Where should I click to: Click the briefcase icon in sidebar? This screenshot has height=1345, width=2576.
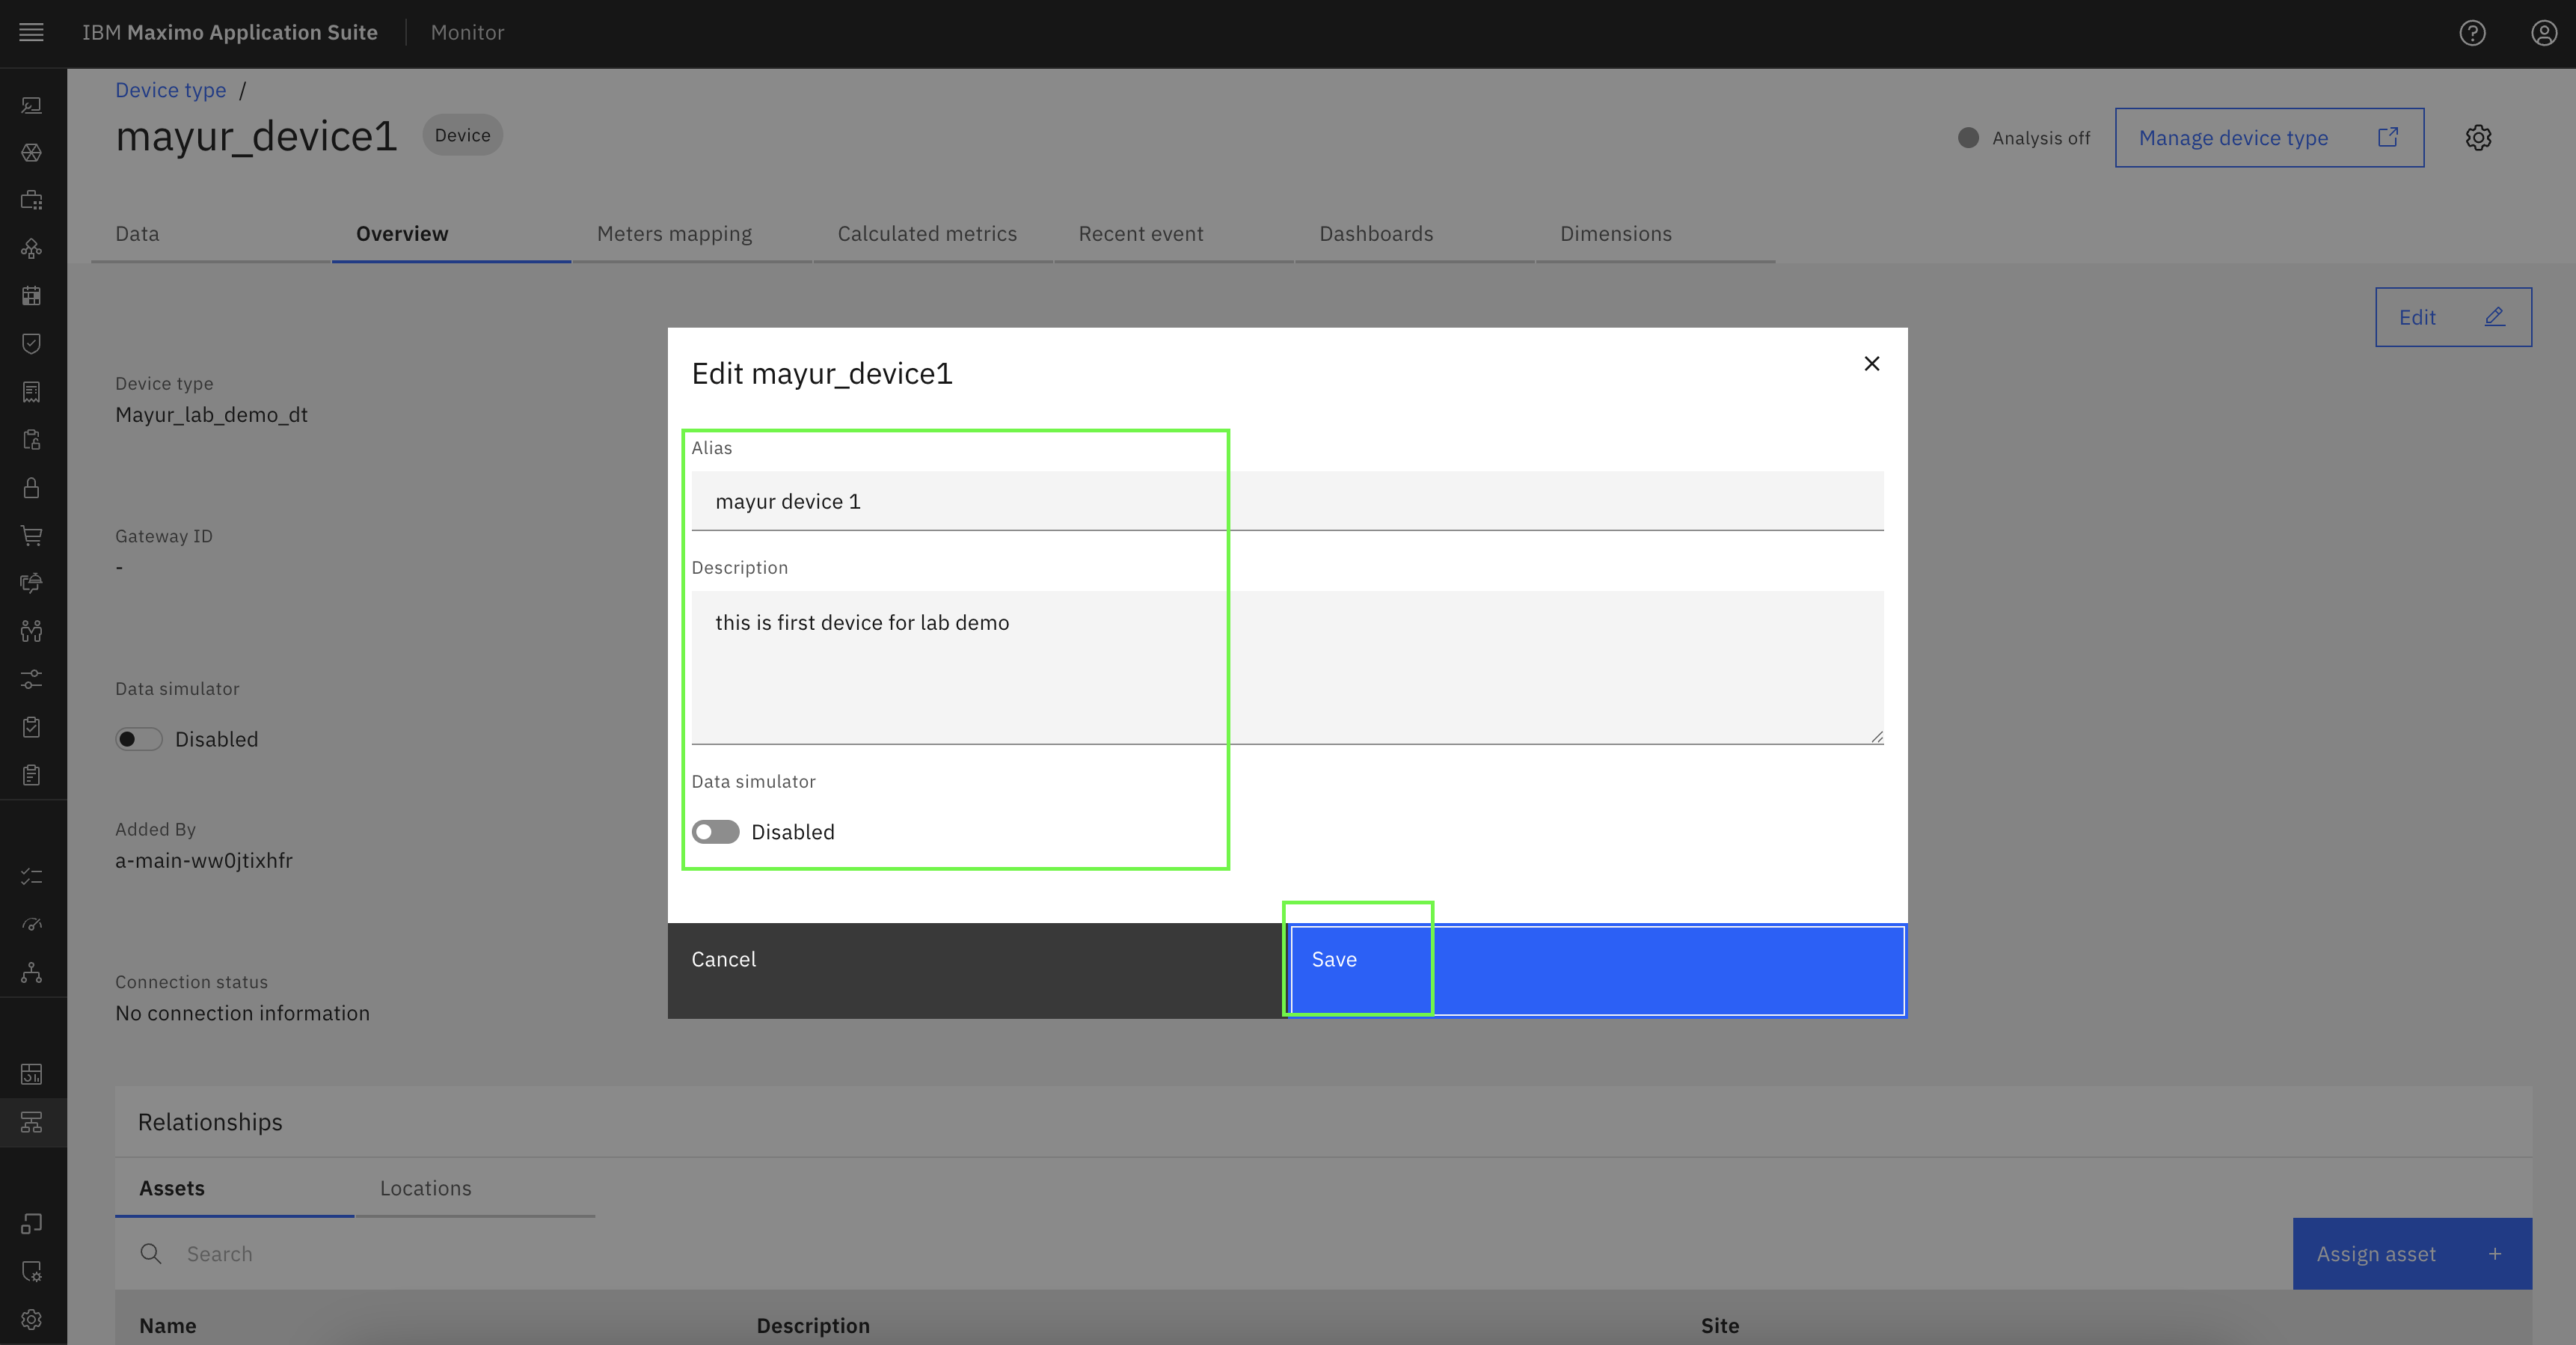pos(32,200)
